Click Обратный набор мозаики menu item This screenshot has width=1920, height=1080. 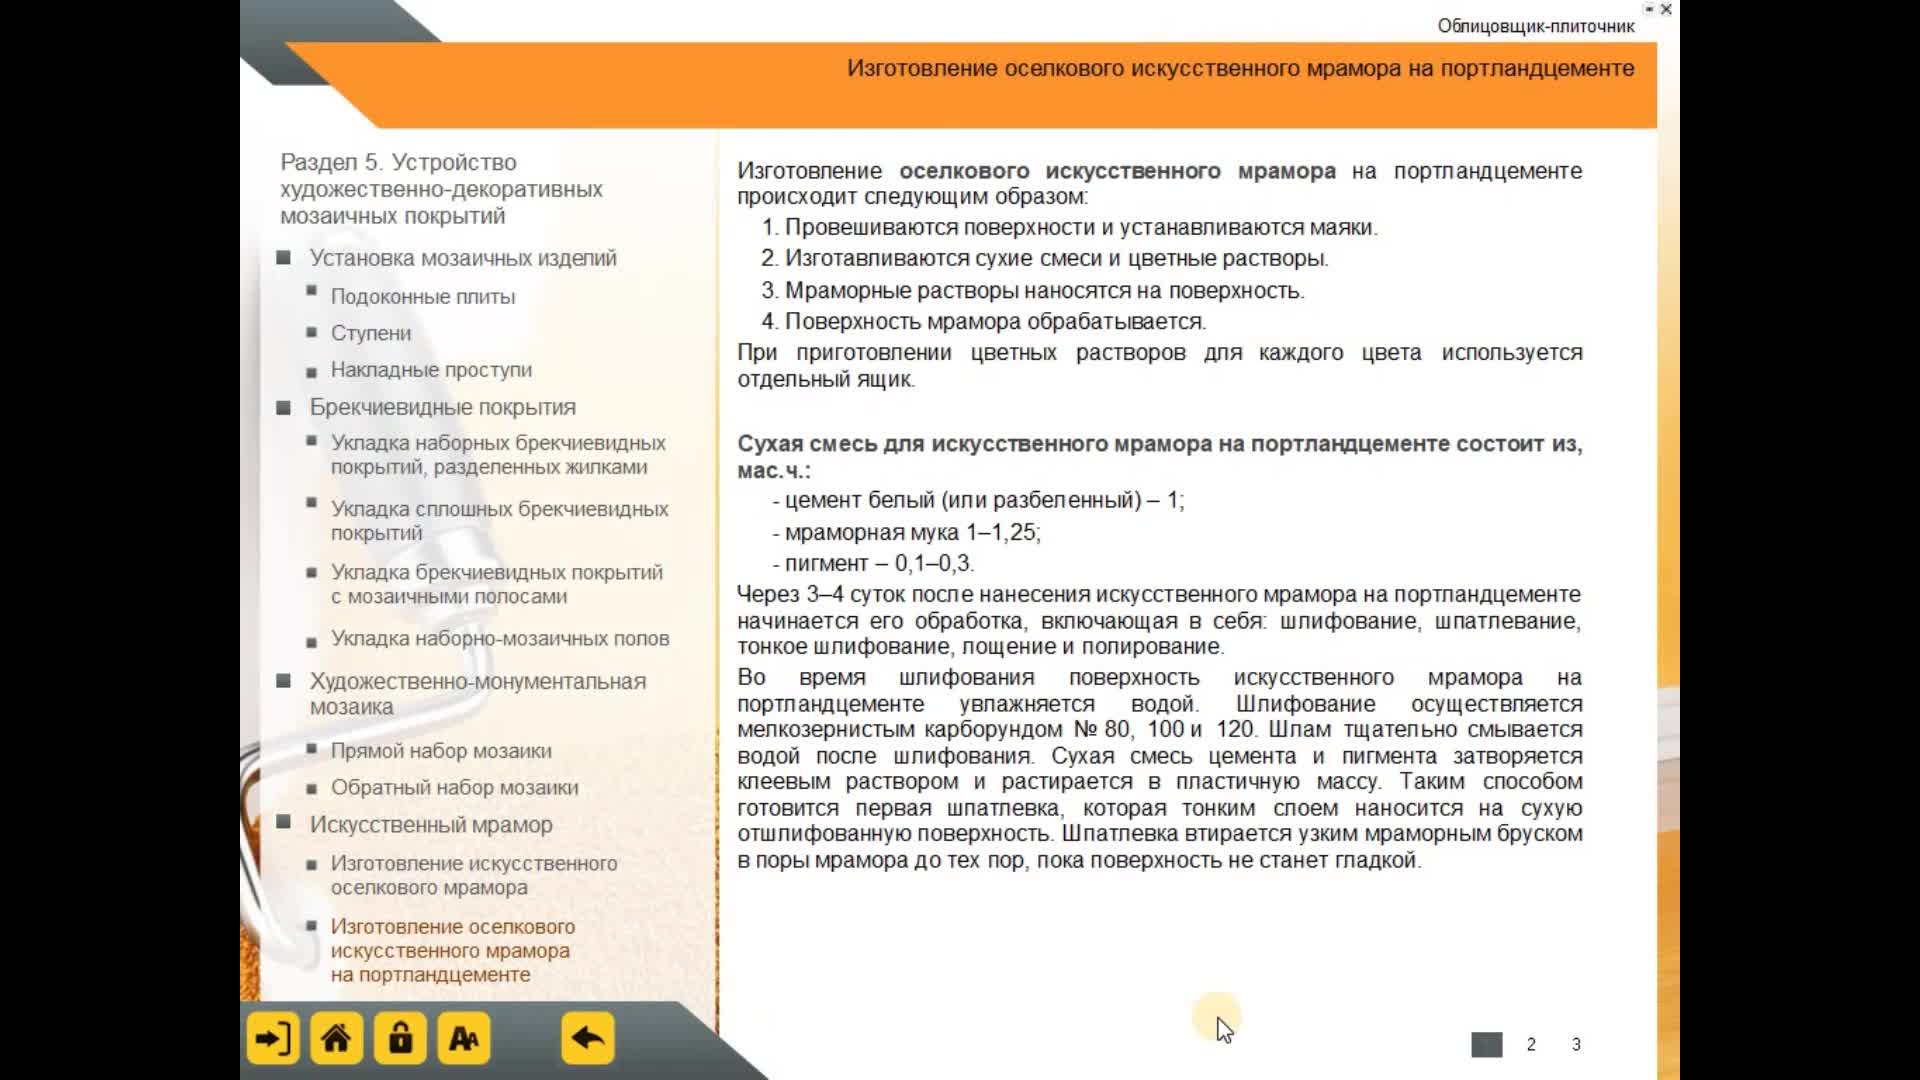click(455, 787)
